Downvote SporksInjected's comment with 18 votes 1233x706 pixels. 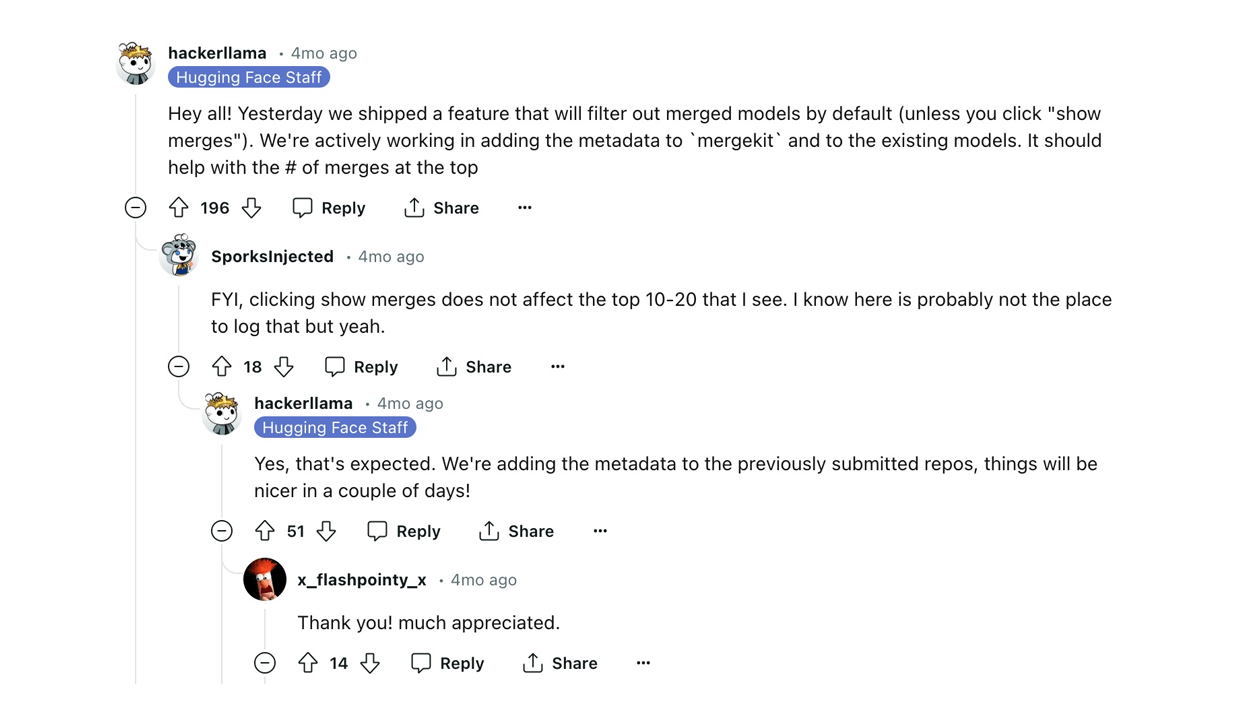[x=284, y=367]
